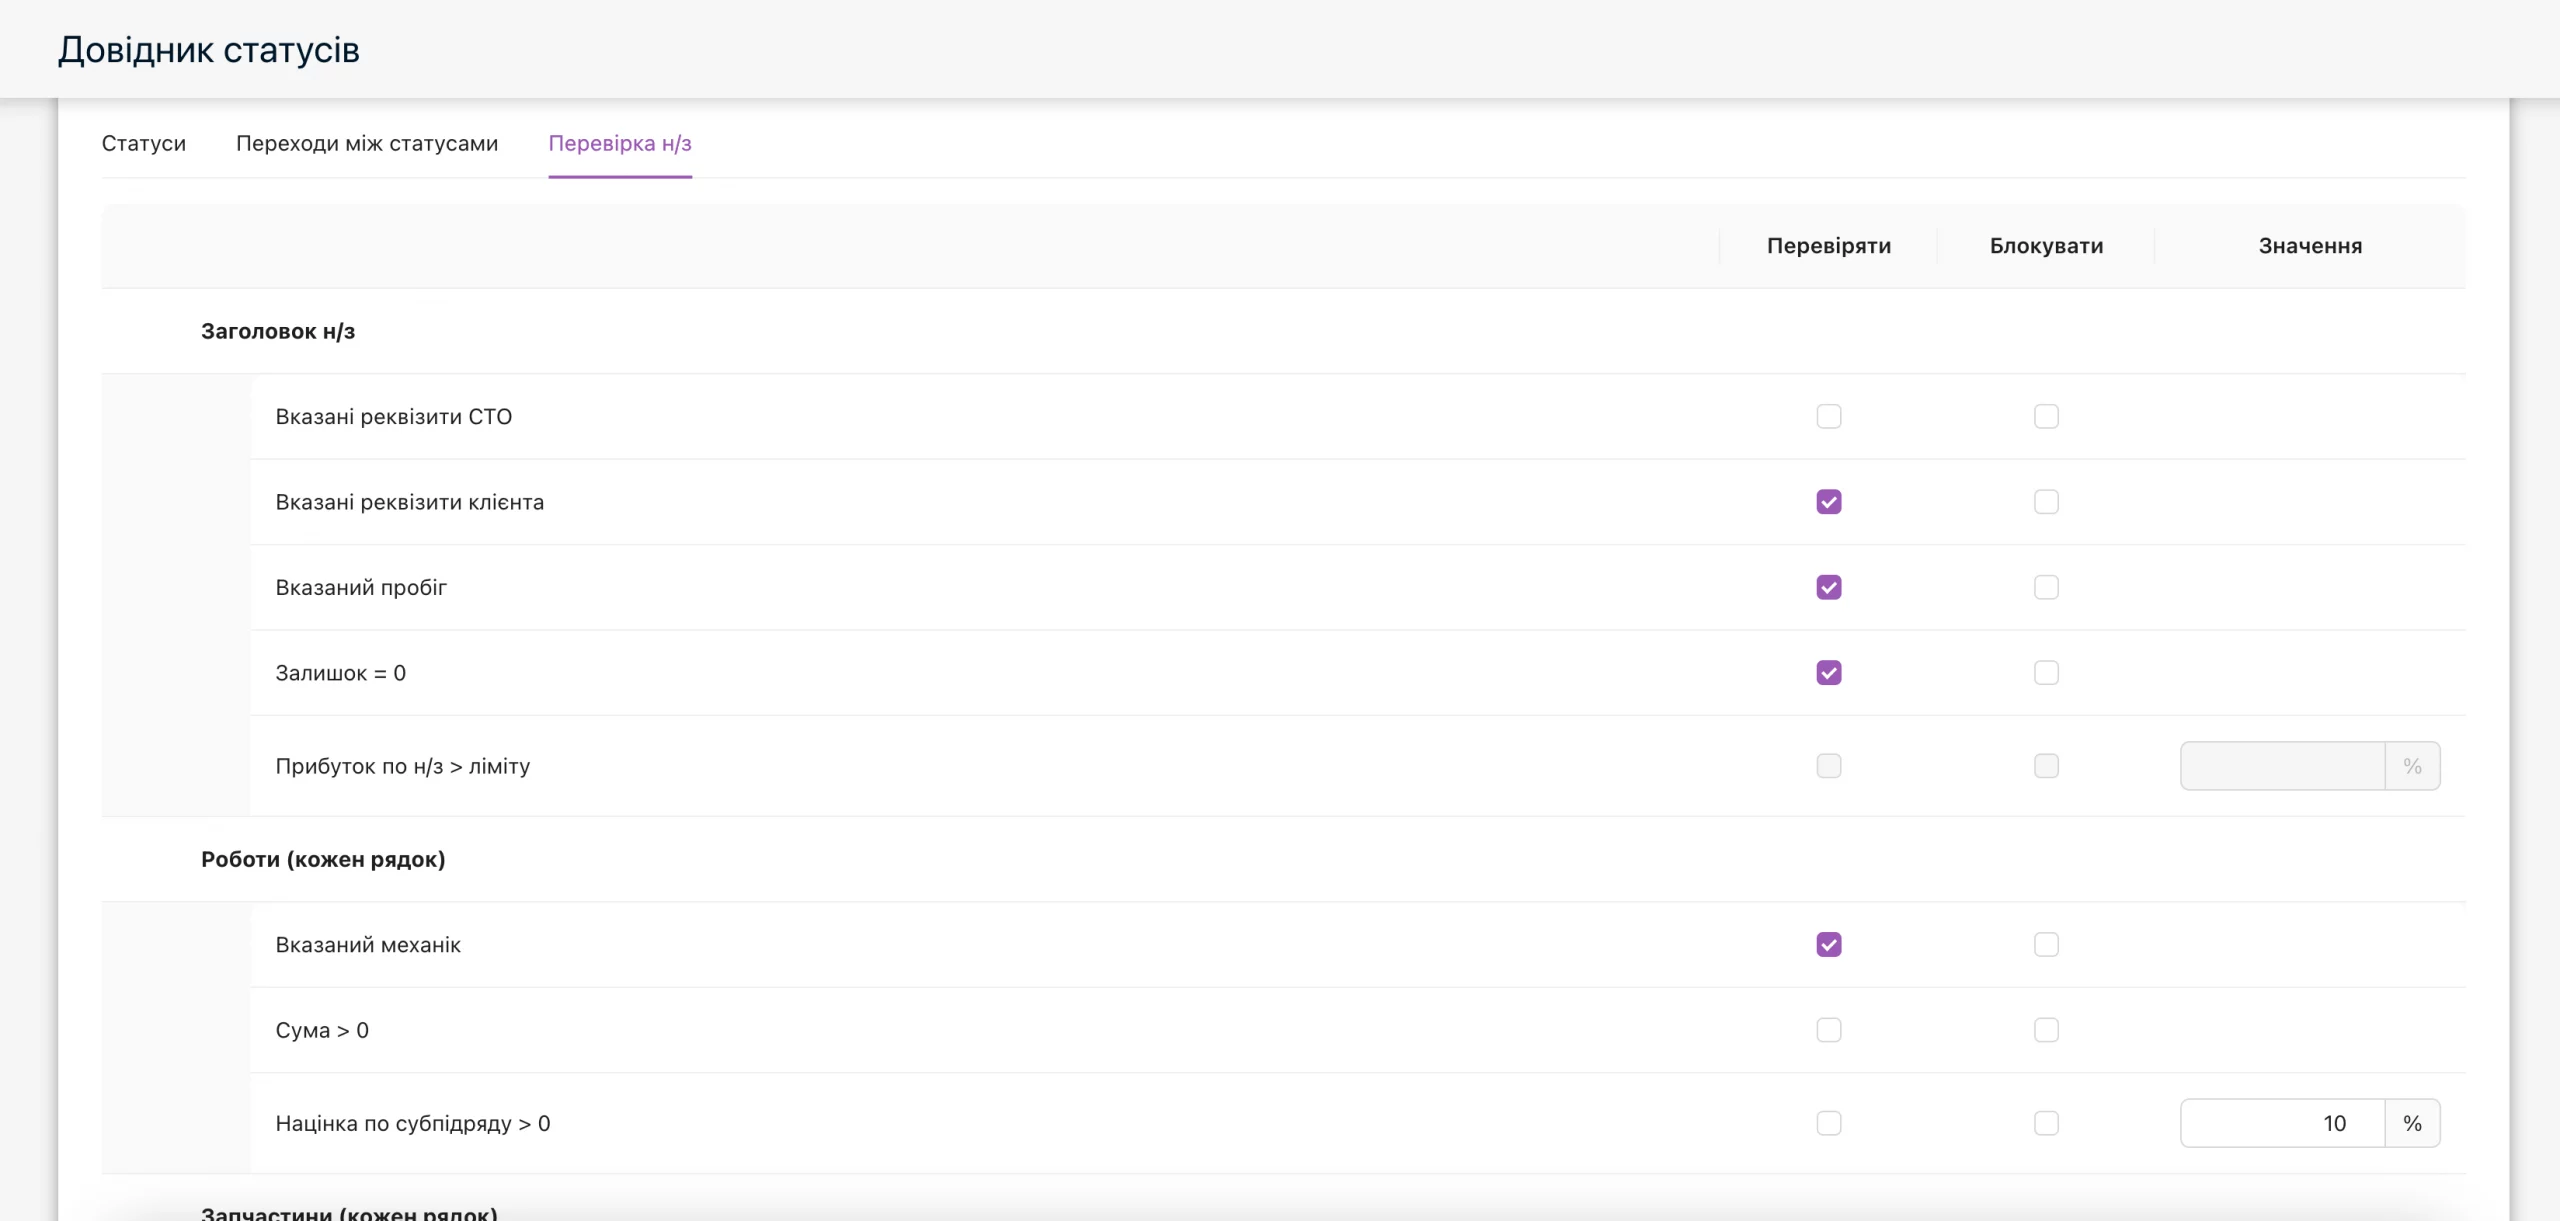Click the Вказані реквізити клієнта row label
This screenshot has height=1221, width=2560.
[410, 502]
